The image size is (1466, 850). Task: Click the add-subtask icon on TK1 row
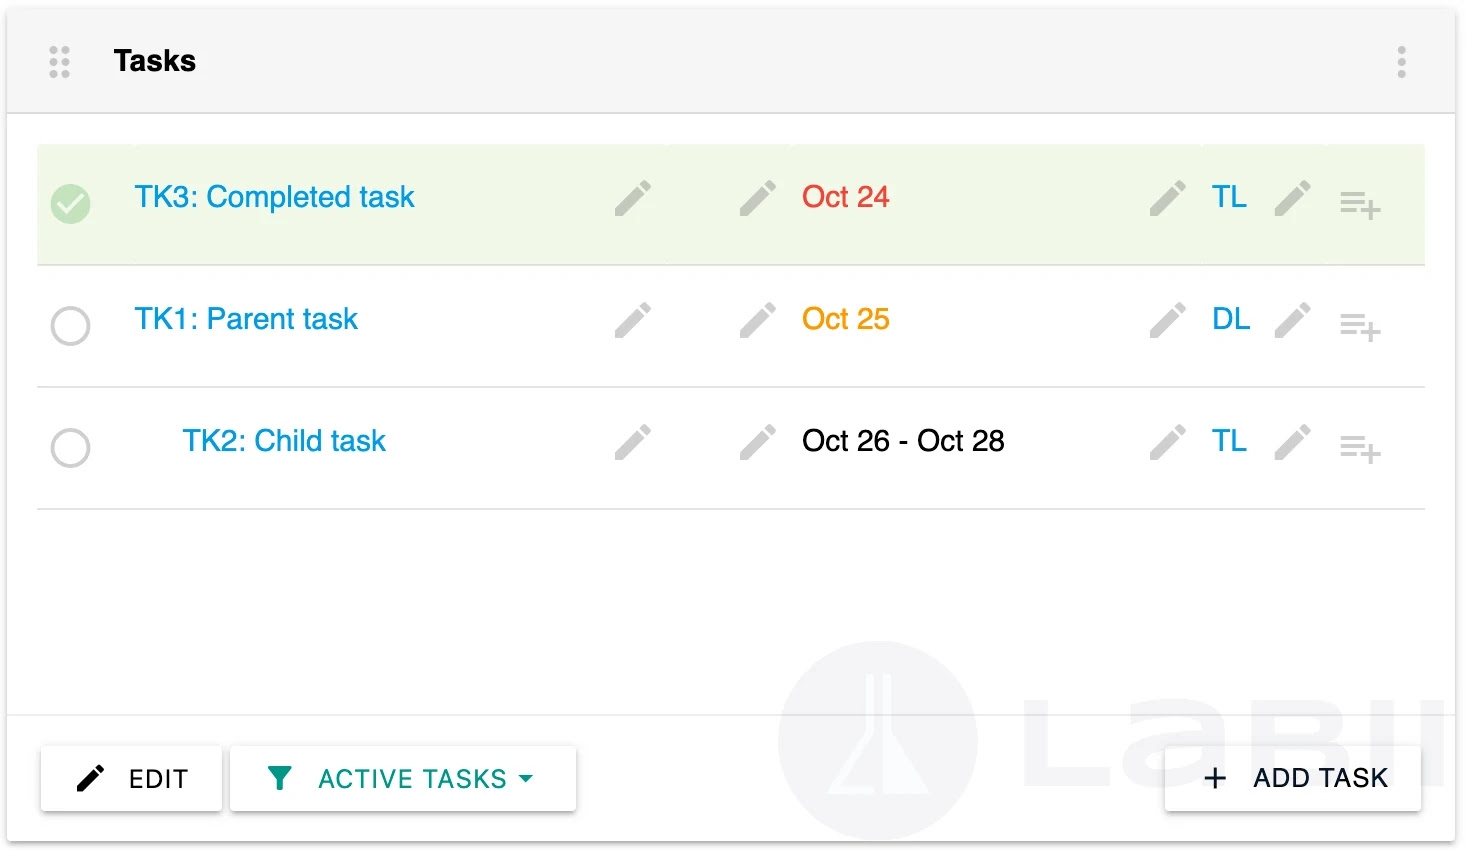1360,327
